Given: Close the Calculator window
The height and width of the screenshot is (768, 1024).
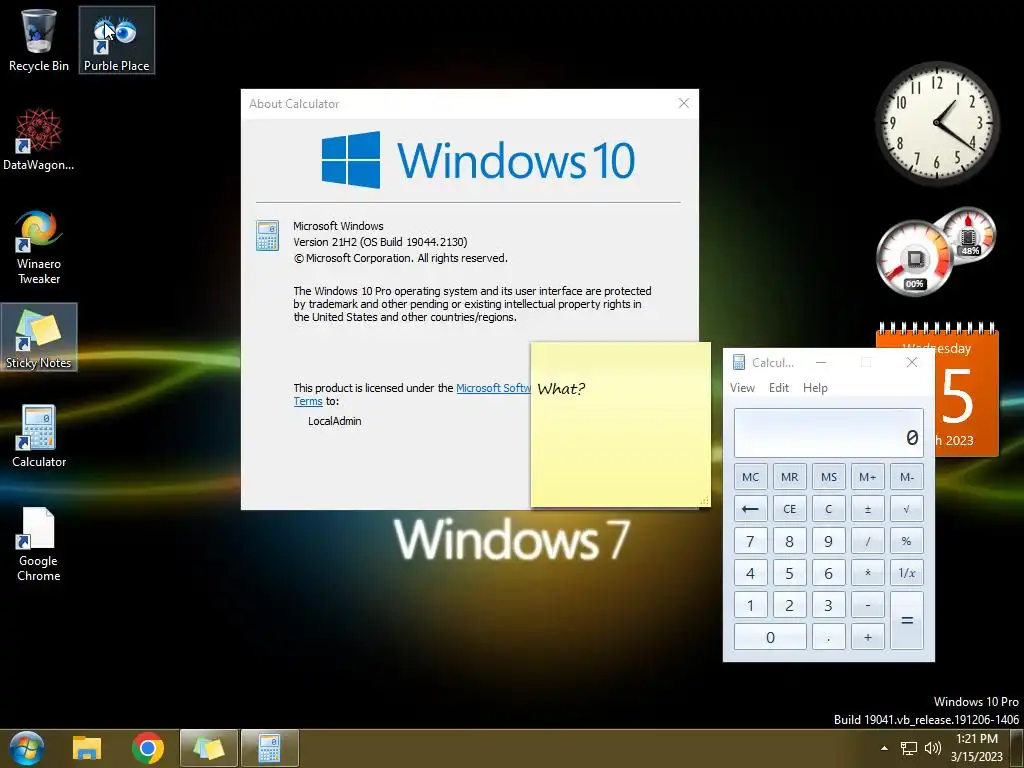Looking at the screenshot, I should pyautogui.click(x=912, y=362).
